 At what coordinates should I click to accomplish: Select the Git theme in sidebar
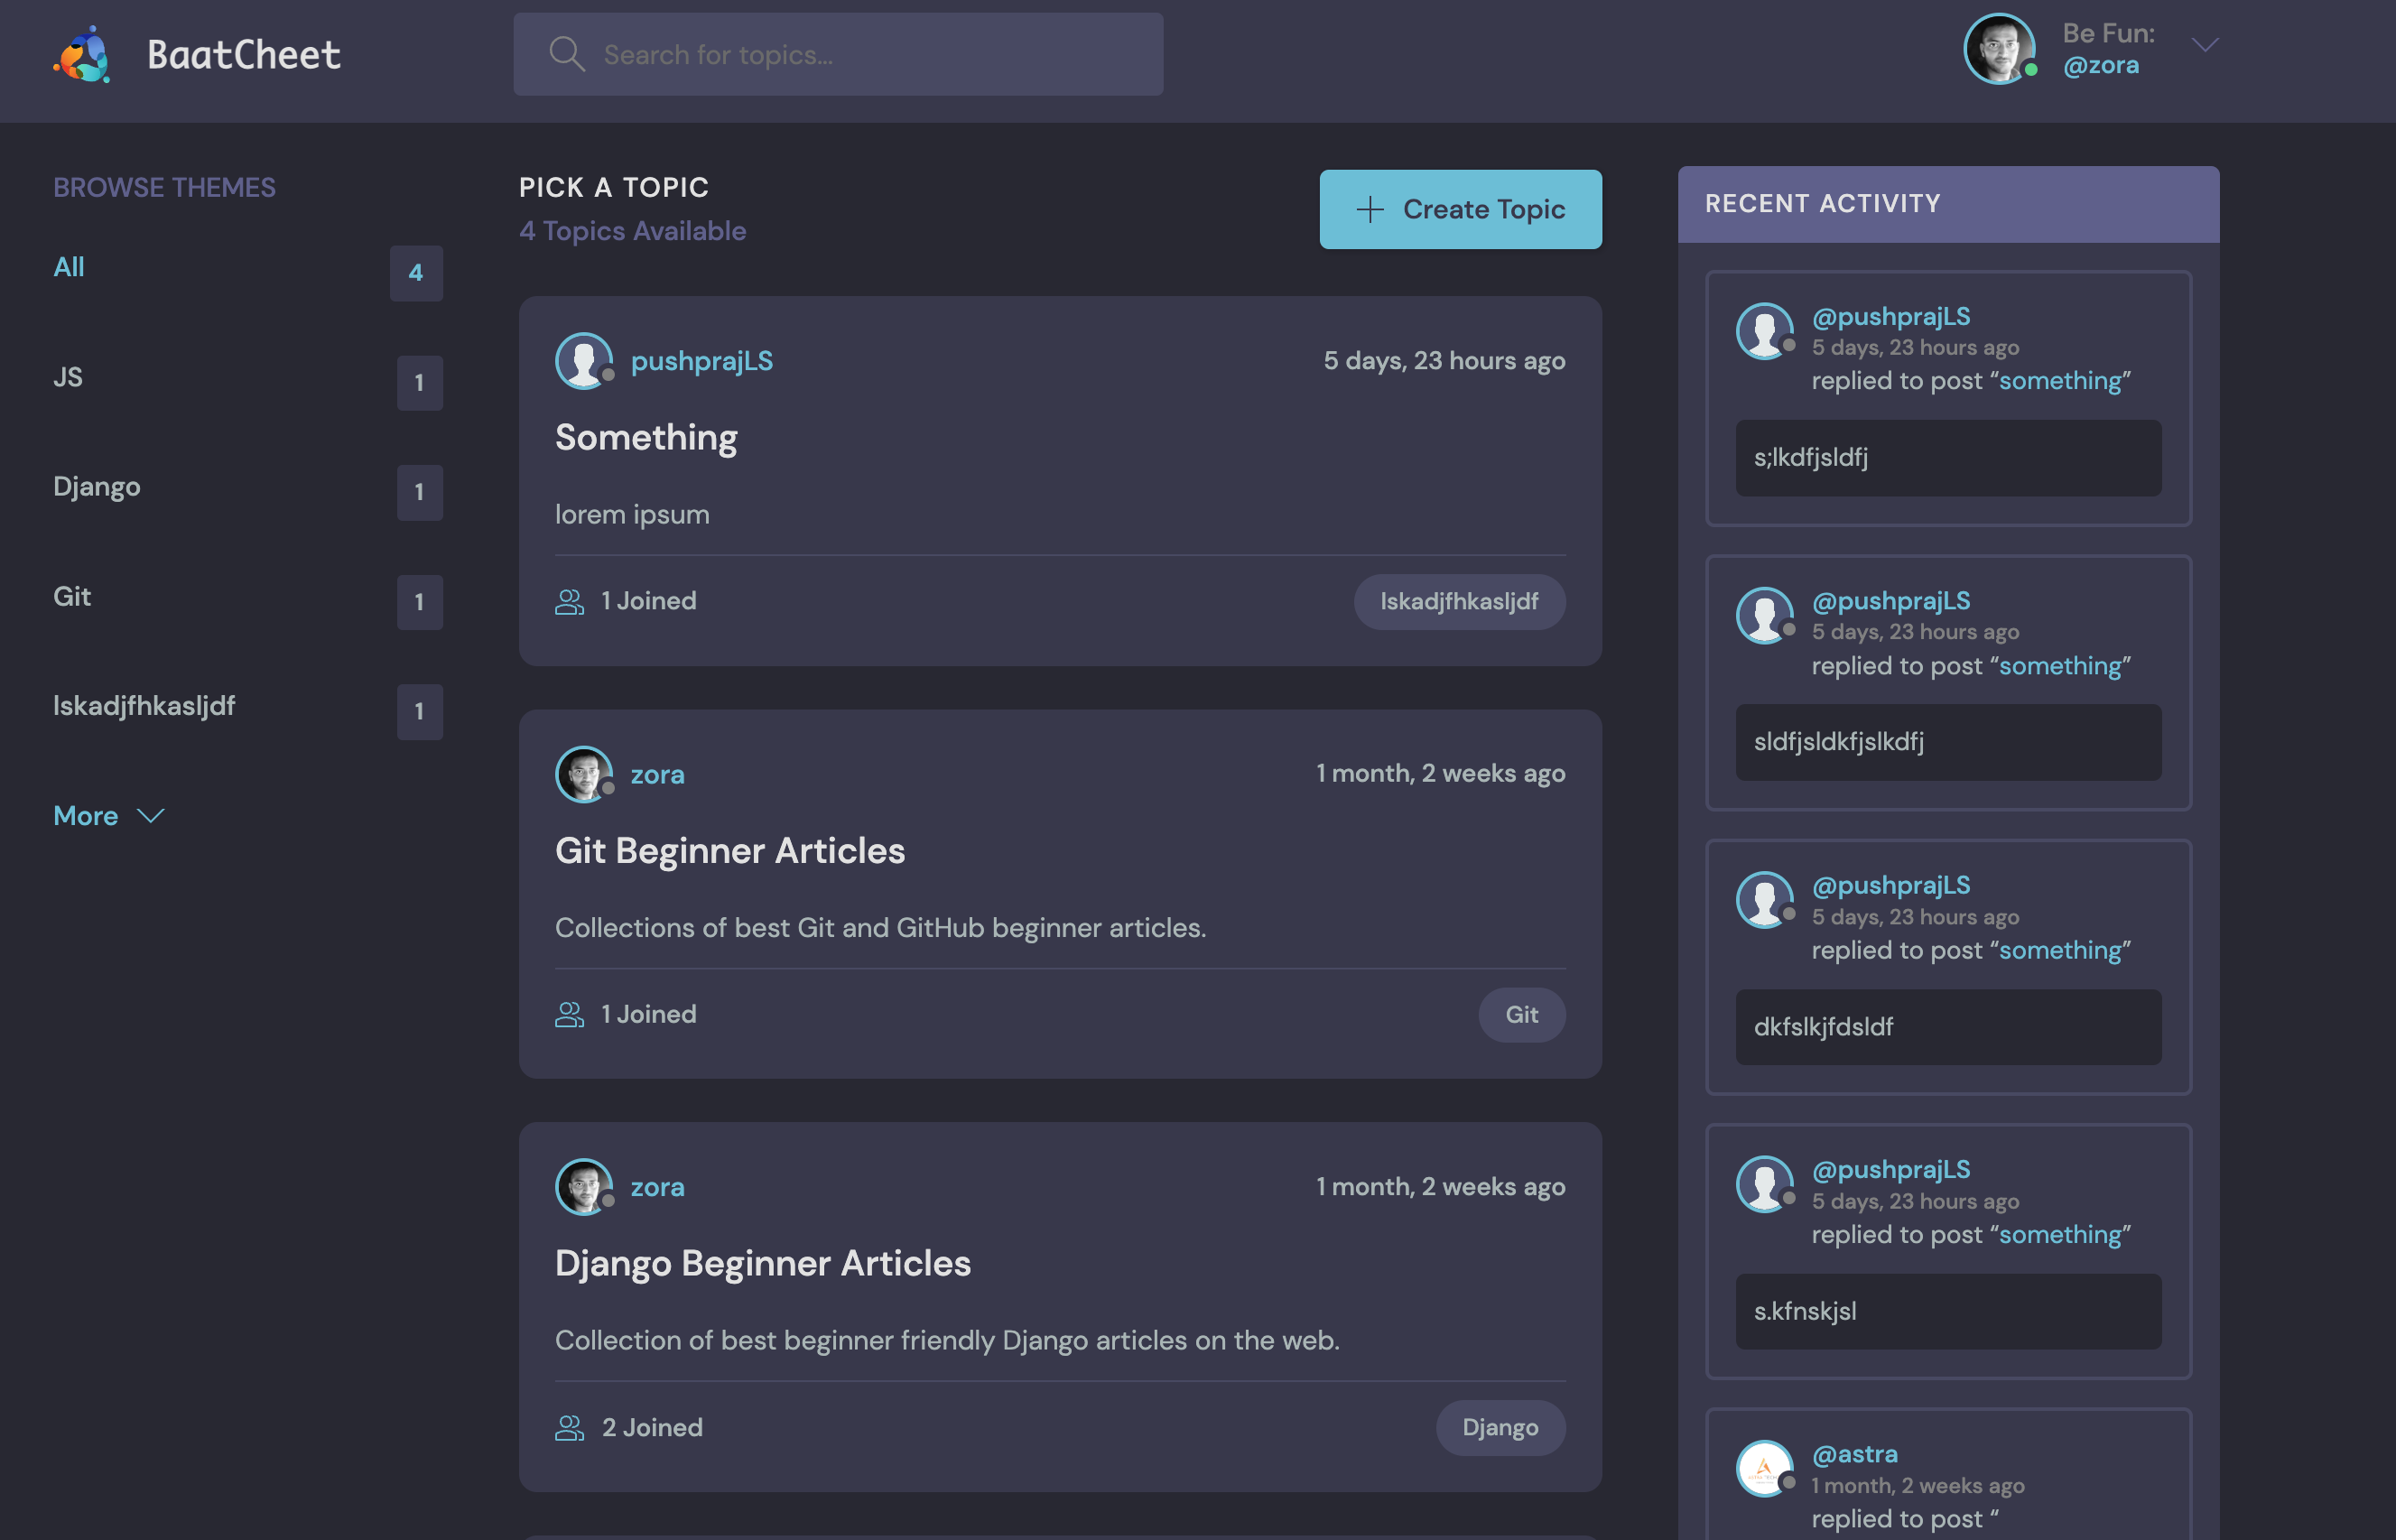72,597
